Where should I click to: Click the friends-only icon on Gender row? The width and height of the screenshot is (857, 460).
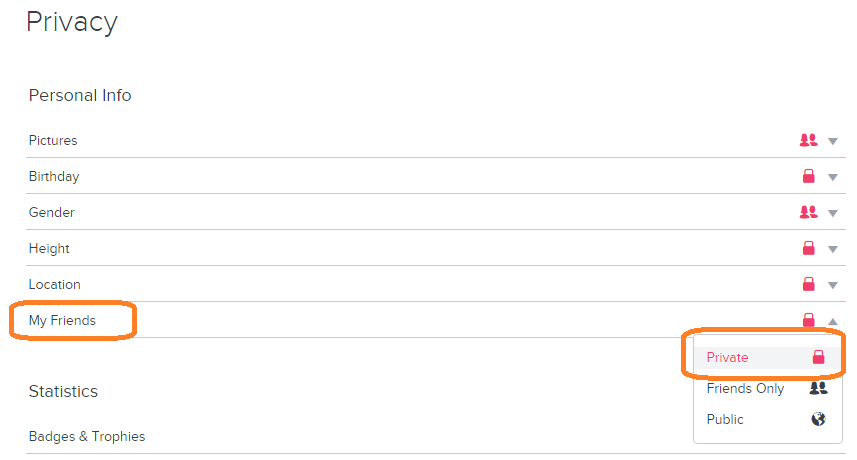[x=808, y=213]
